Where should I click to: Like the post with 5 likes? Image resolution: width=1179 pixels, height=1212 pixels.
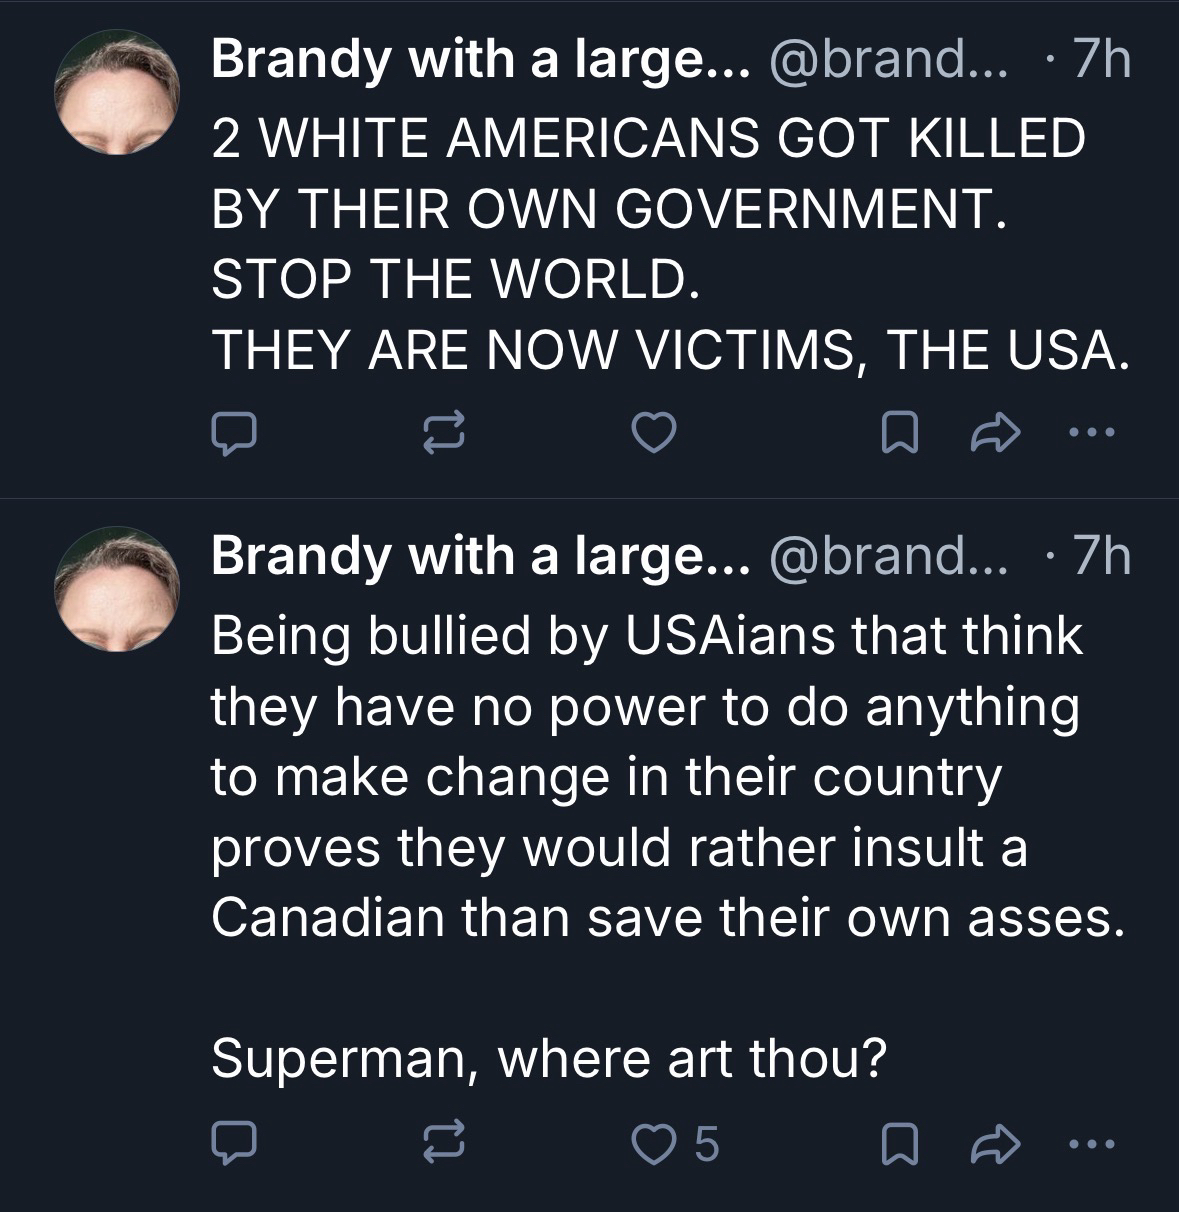pyautogui.click(x=658, y=1143)
